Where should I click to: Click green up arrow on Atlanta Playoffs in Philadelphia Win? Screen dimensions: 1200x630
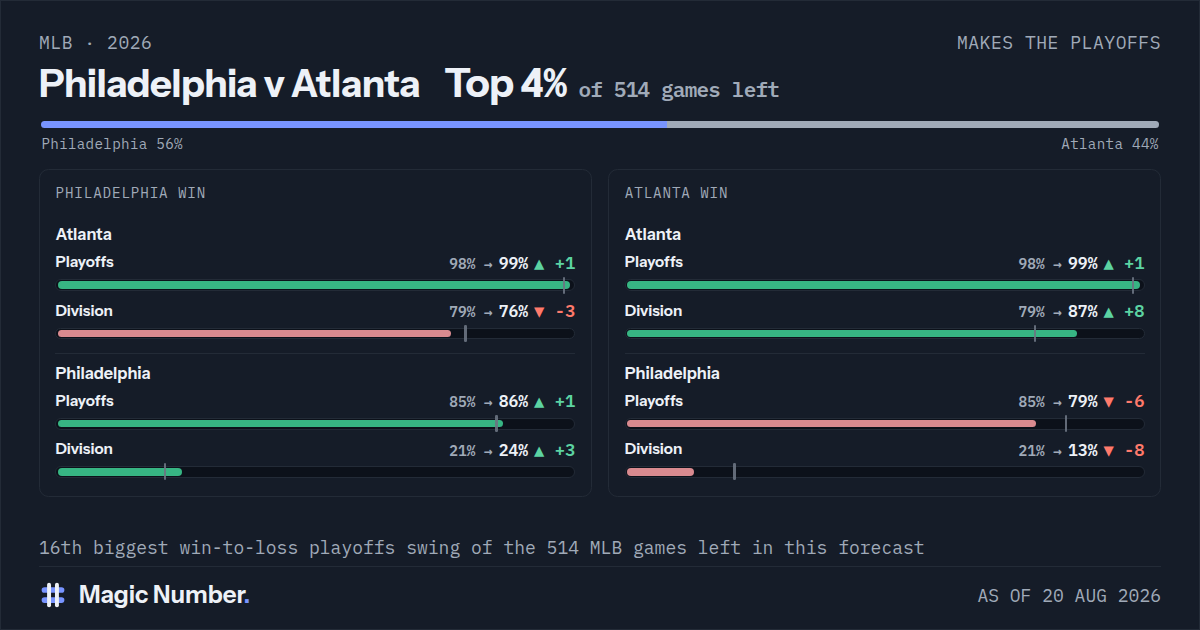(539, 264)
